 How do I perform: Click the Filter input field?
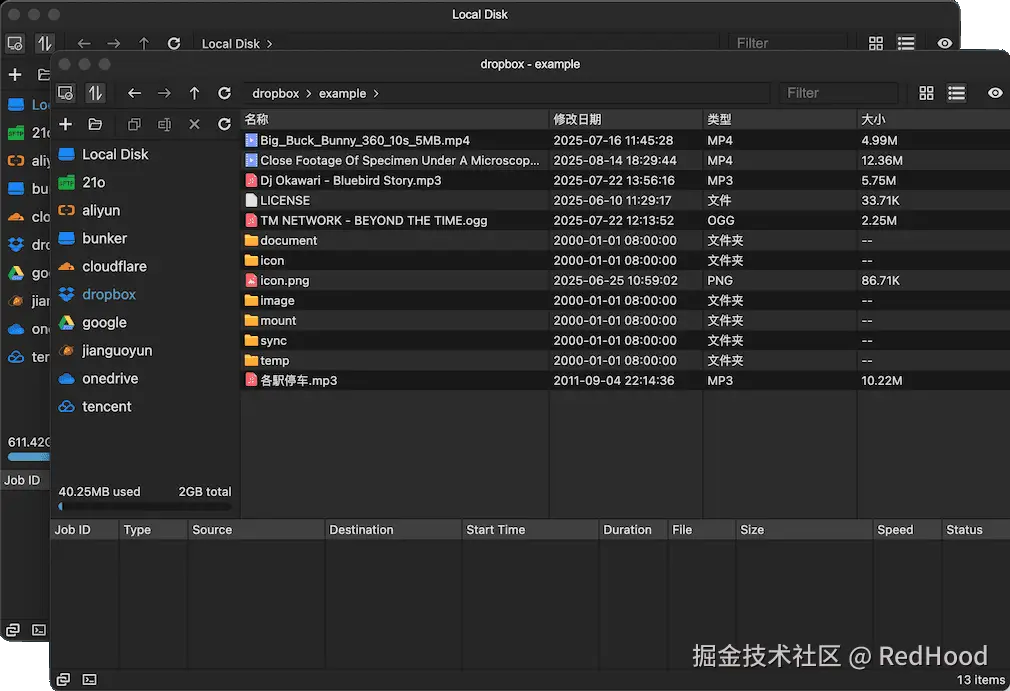point(838,92)
